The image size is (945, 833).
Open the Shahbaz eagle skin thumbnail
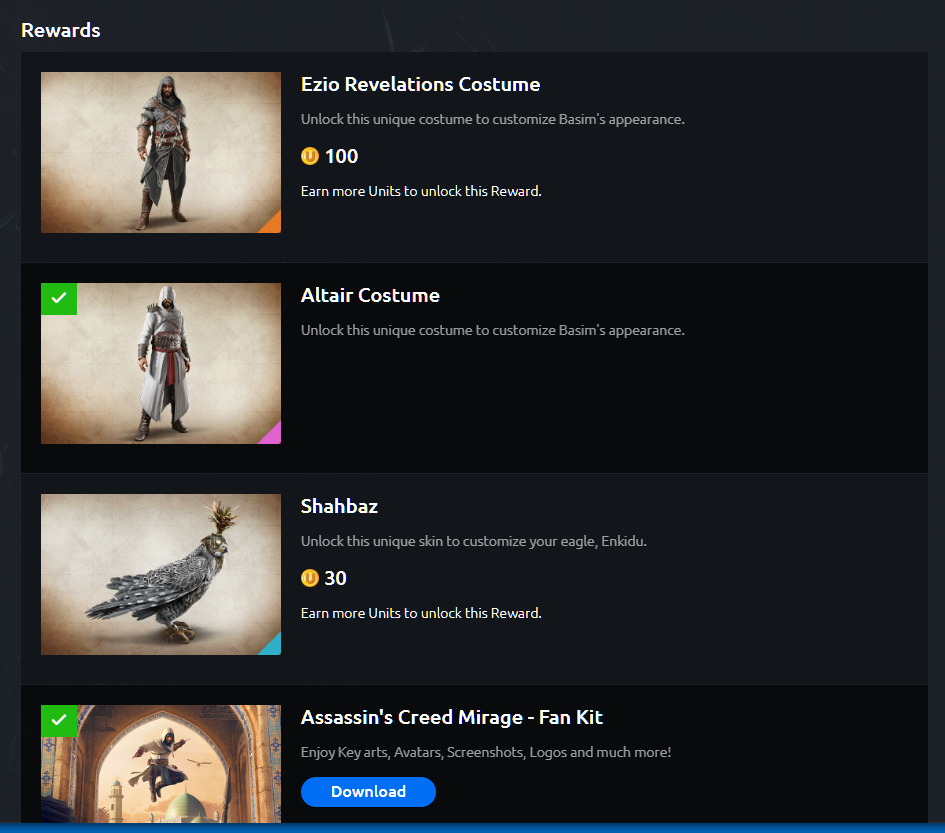pos(161,574)
